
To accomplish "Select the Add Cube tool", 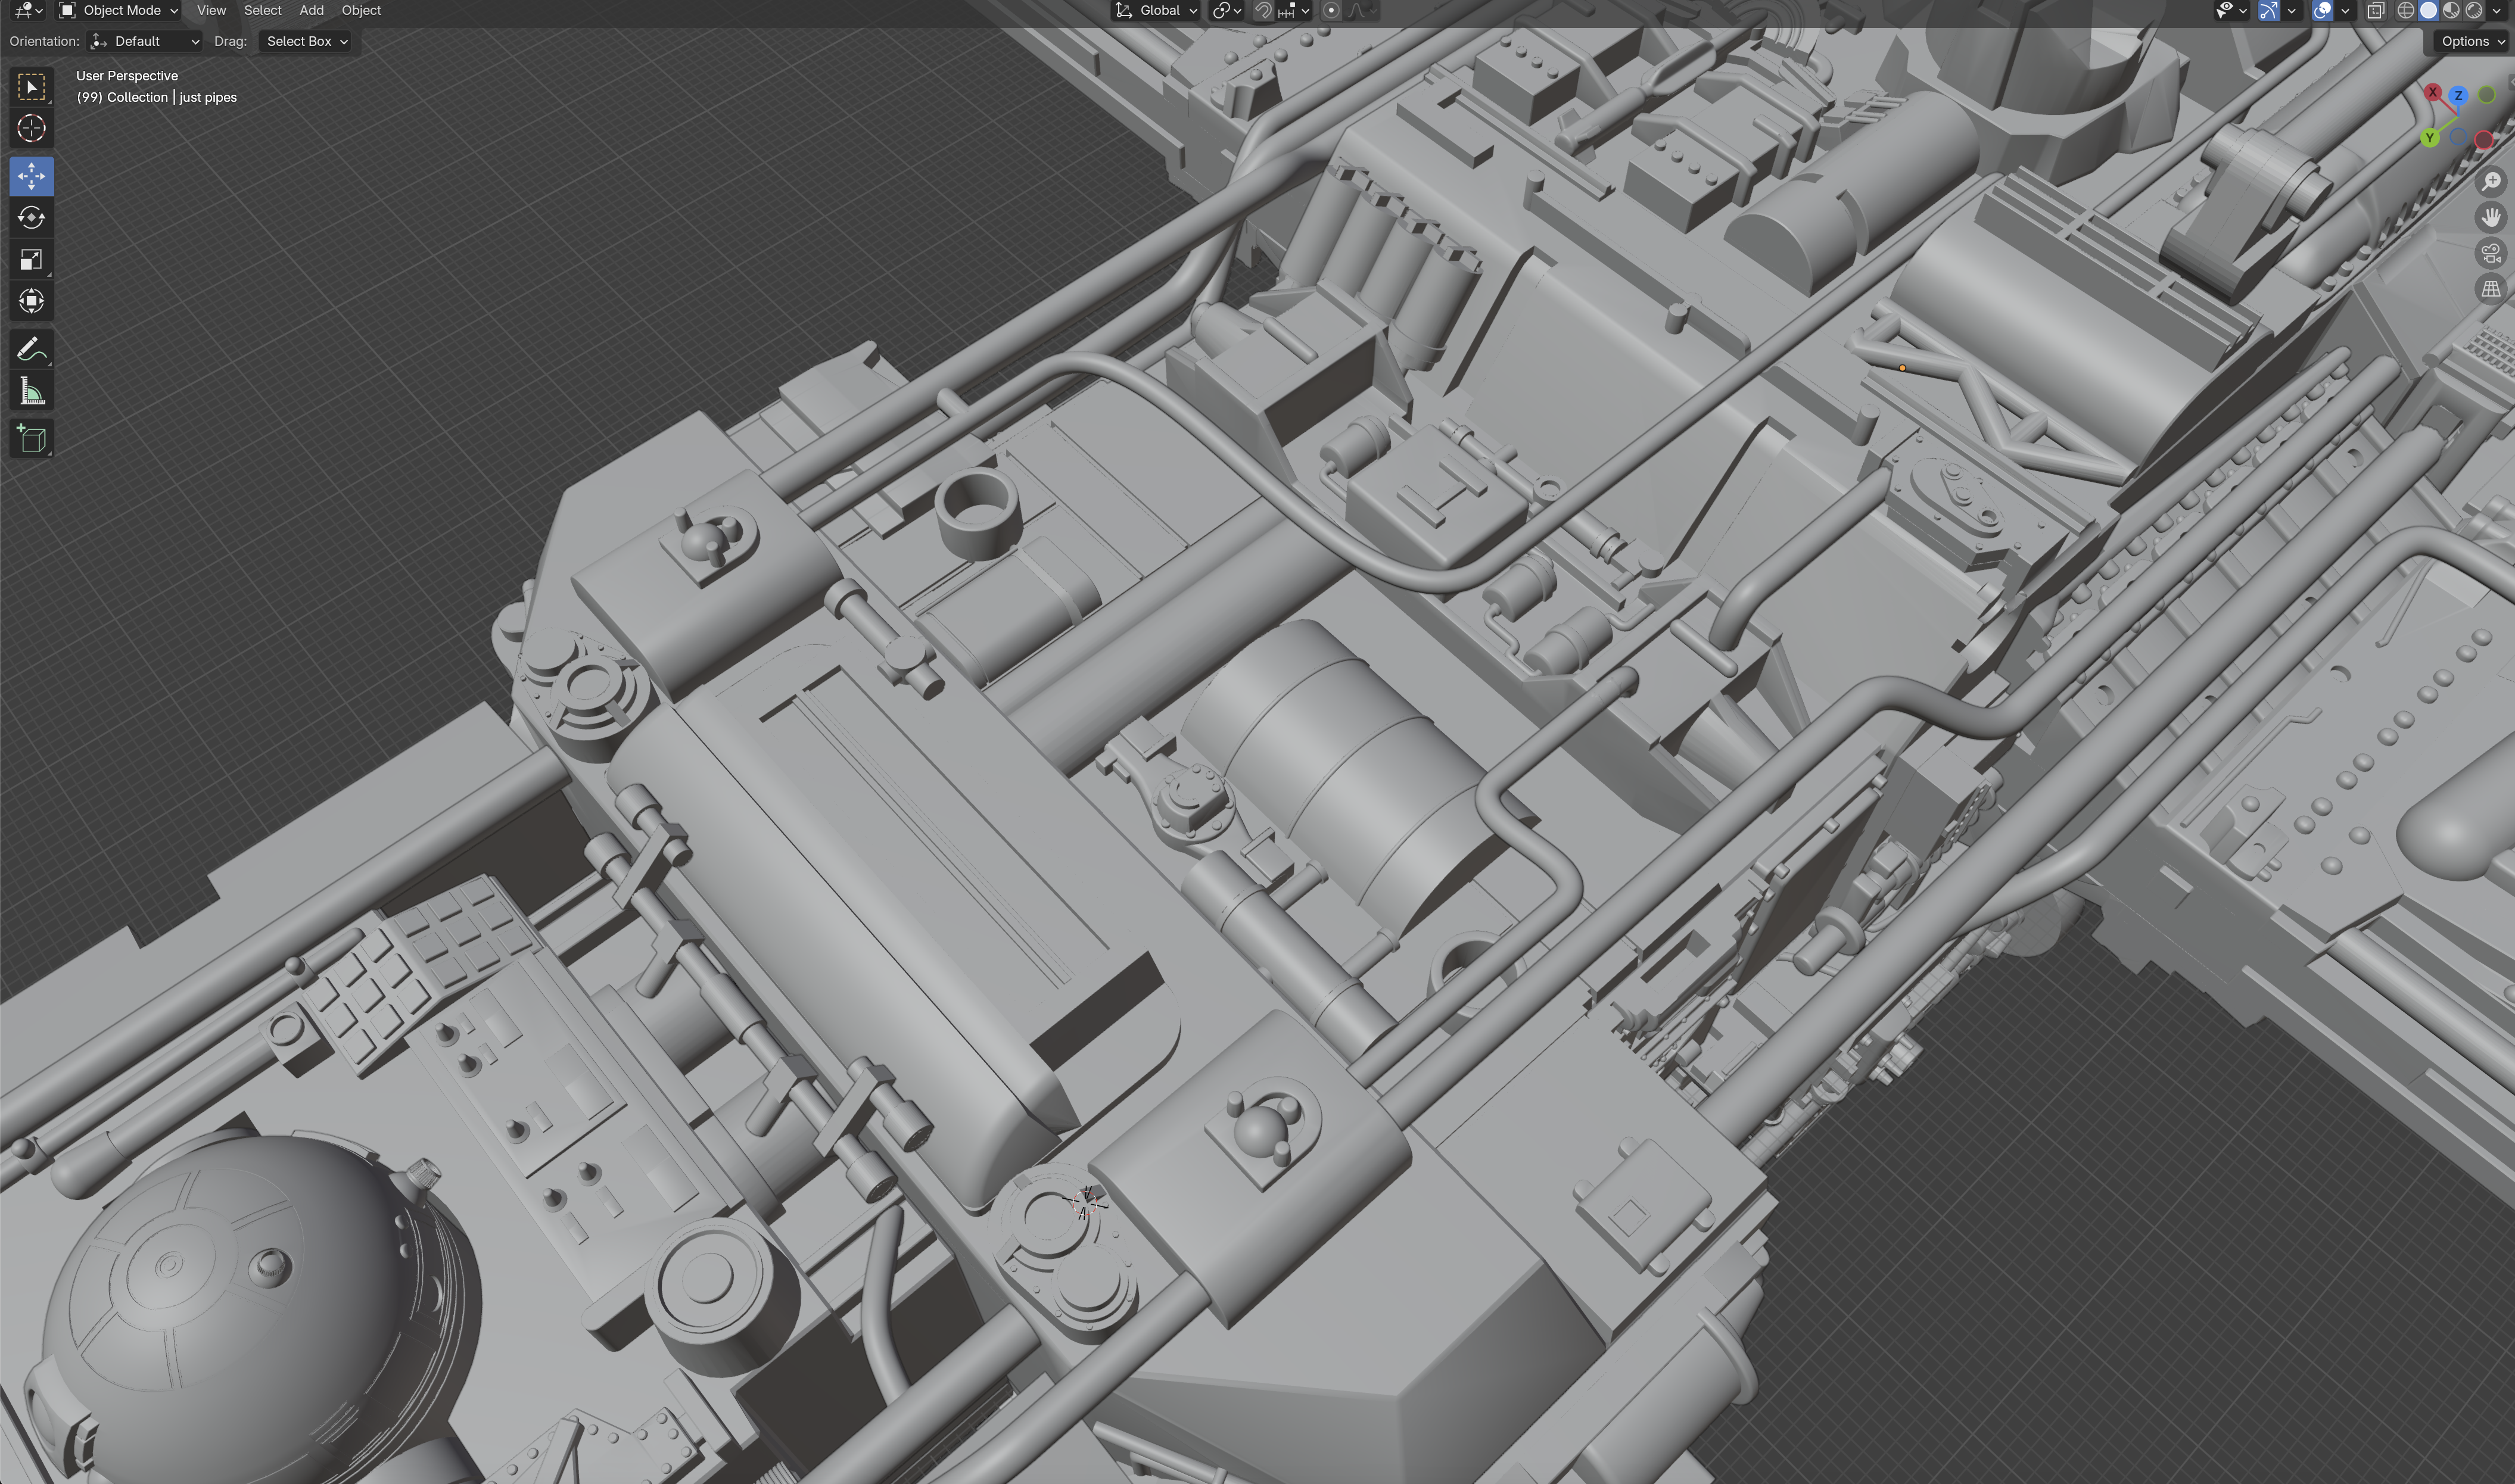I will [x=31, y=438].
